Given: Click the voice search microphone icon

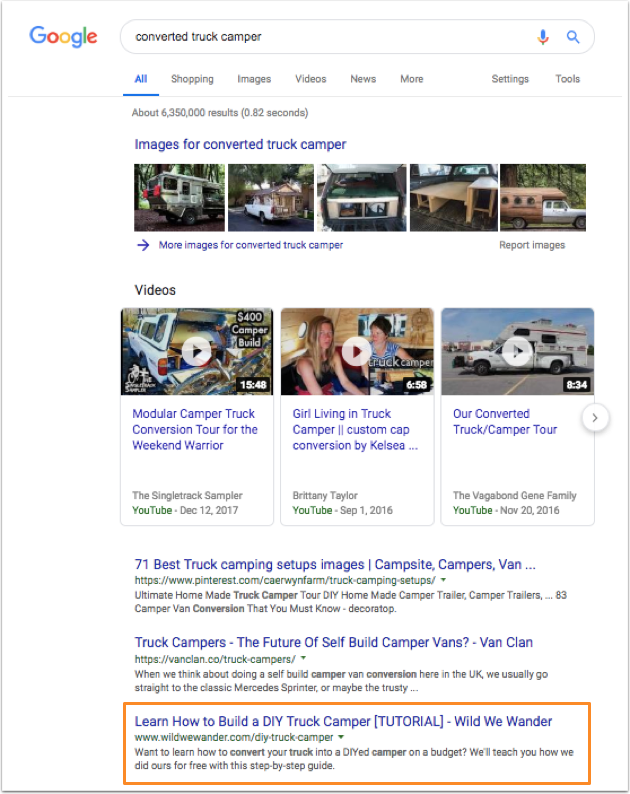Looking at the screenshot, I should tap(543, 37).
